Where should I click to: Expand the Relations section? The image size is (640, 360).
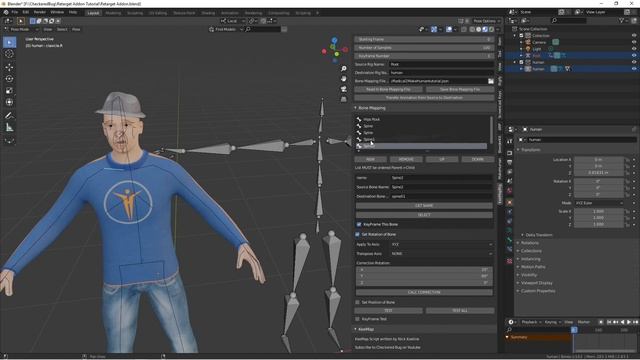(529, 243)
